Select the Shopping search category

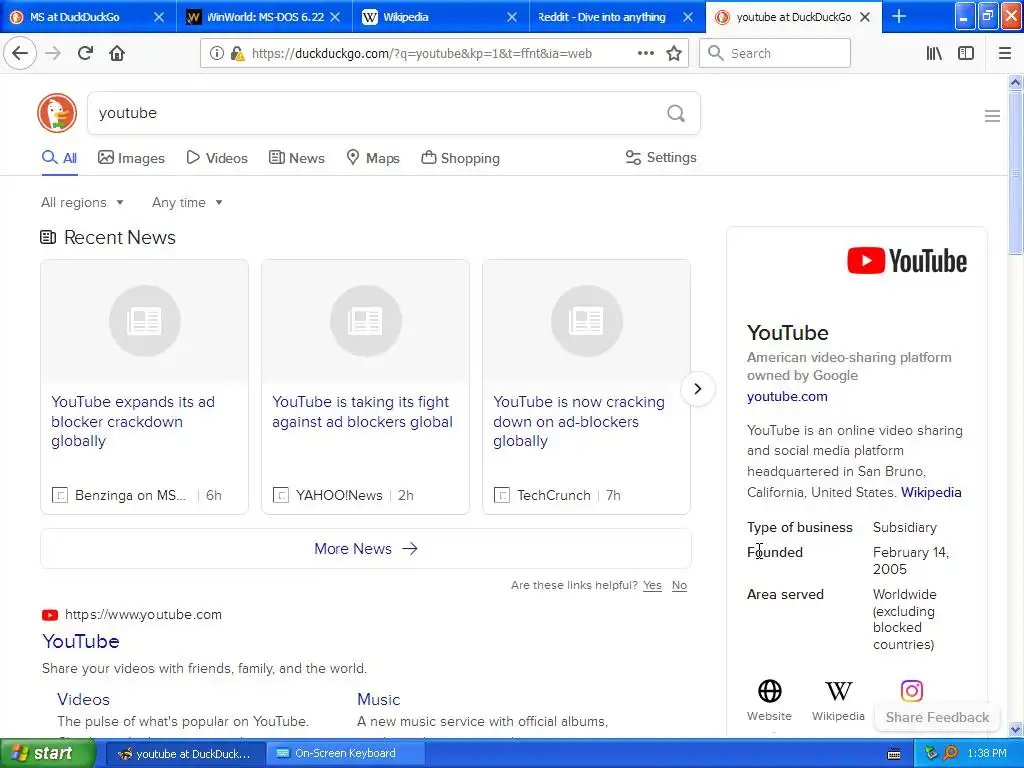pyautogui.click(x=460, y=158)
